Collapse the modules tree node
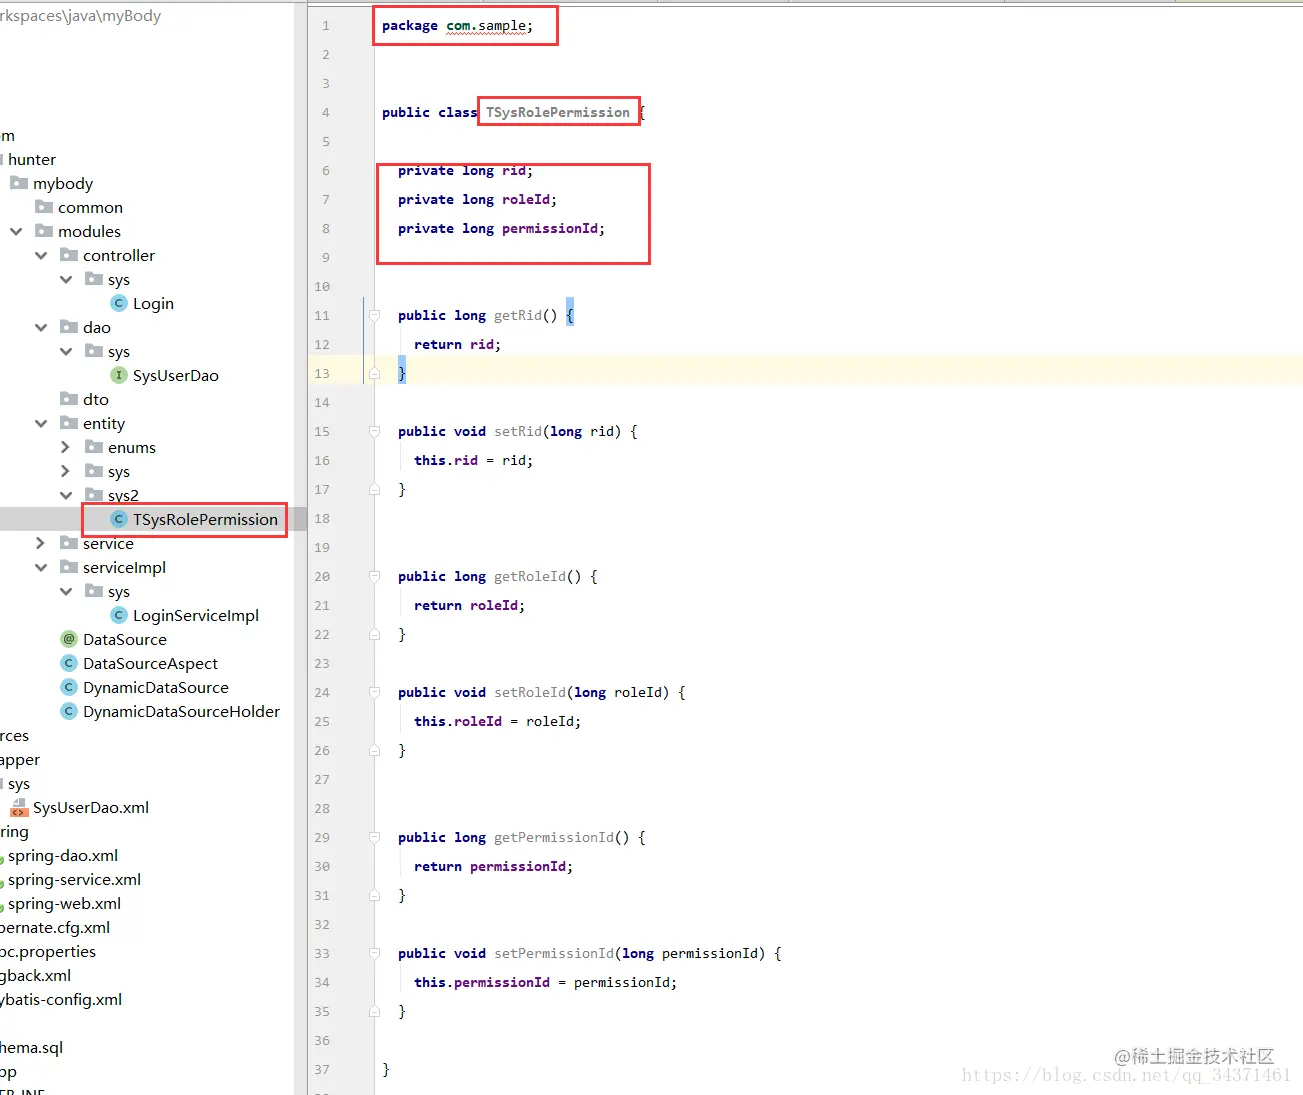The height and width of the screenshot is (1095, 1303). point(16,231)
